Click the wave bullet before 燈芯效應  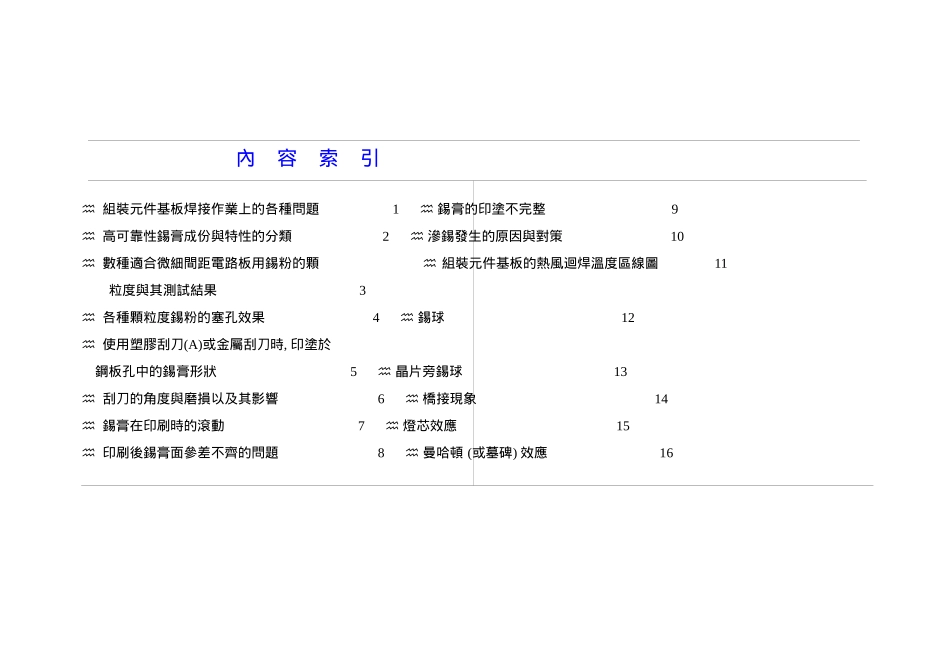pos(392,425)
